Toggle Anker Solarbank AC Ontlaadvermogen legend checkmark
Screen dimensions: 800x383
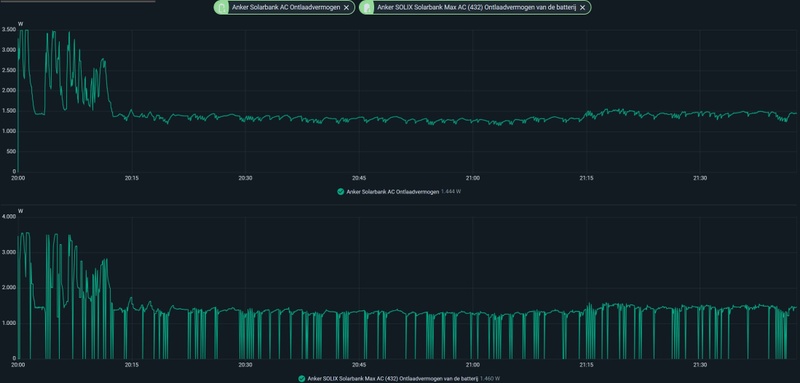[x=340, y=192]
